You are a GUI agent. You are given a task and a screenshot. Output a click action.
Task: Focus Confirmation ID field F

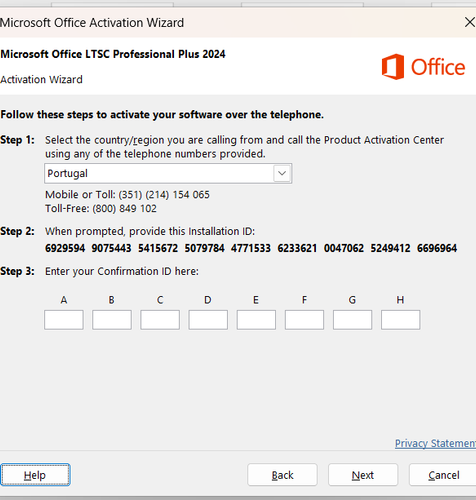tap(304, 320)
